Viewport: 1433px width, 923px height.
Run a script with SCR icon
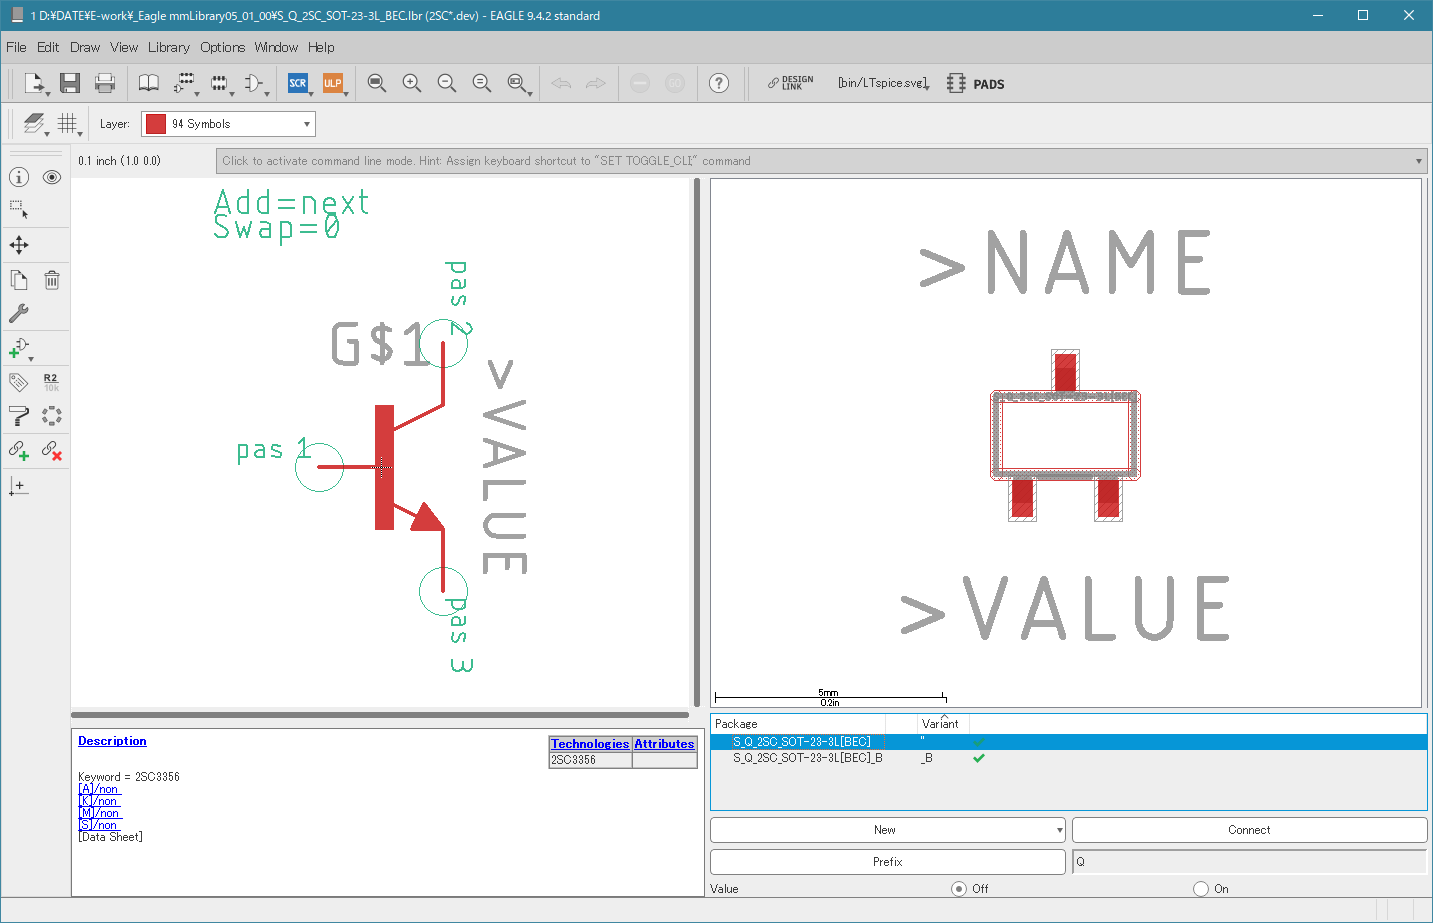(x=298, y=83)
